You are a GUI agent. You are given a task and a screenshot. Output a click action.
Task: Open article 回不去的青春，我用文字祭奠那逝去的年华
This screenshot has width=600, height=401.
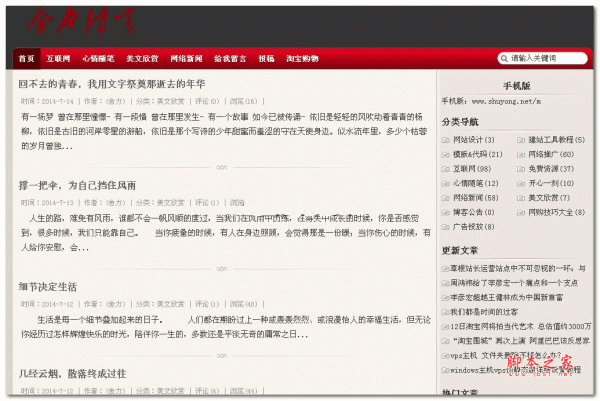tap(112, 84)
